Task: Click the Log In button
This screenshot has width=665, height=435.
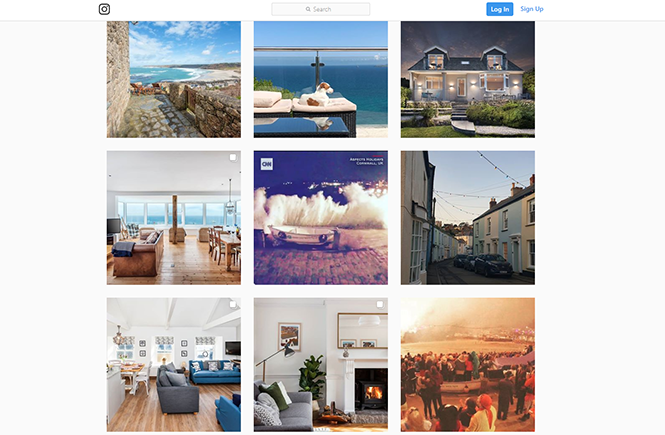Action: coord(500,9)
